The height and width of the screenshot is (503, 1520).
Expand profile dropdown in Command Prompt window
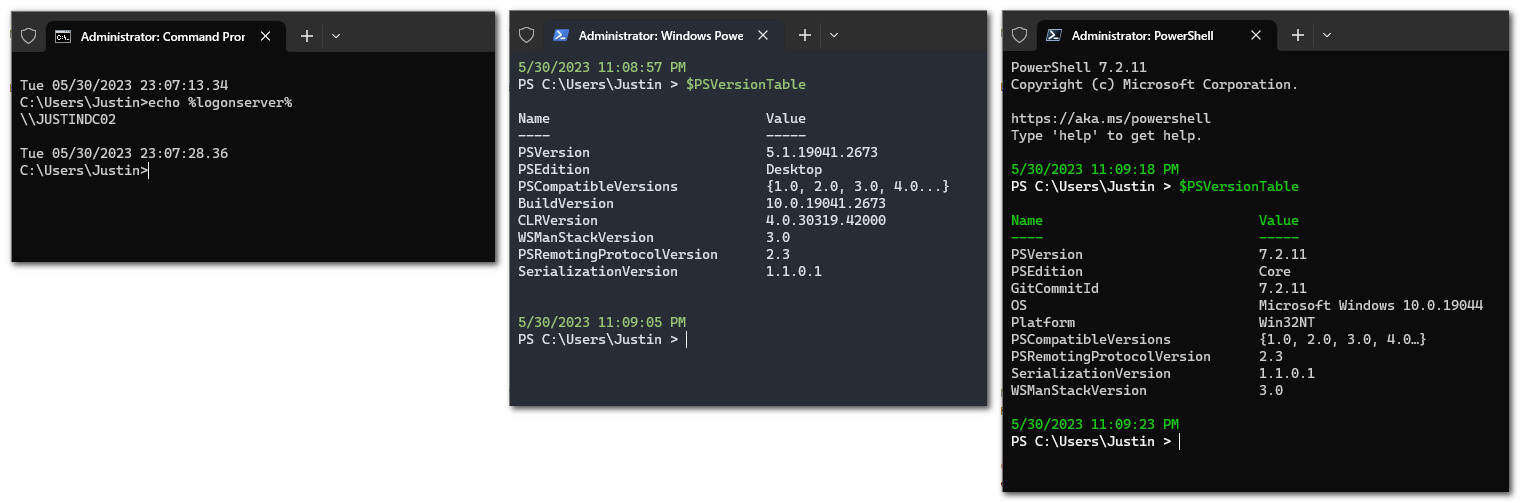coord(336,36)
